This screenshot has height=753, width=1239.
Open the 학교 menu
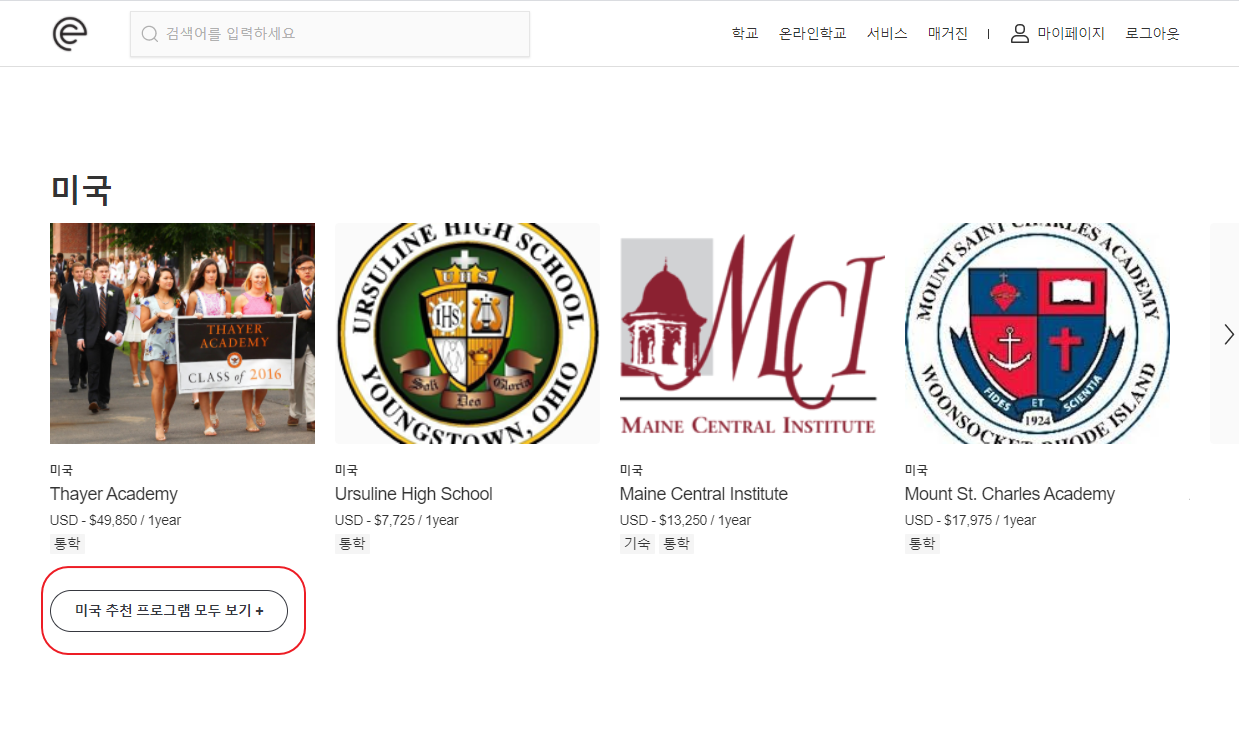pyautogui.click(x=744, y=34)
